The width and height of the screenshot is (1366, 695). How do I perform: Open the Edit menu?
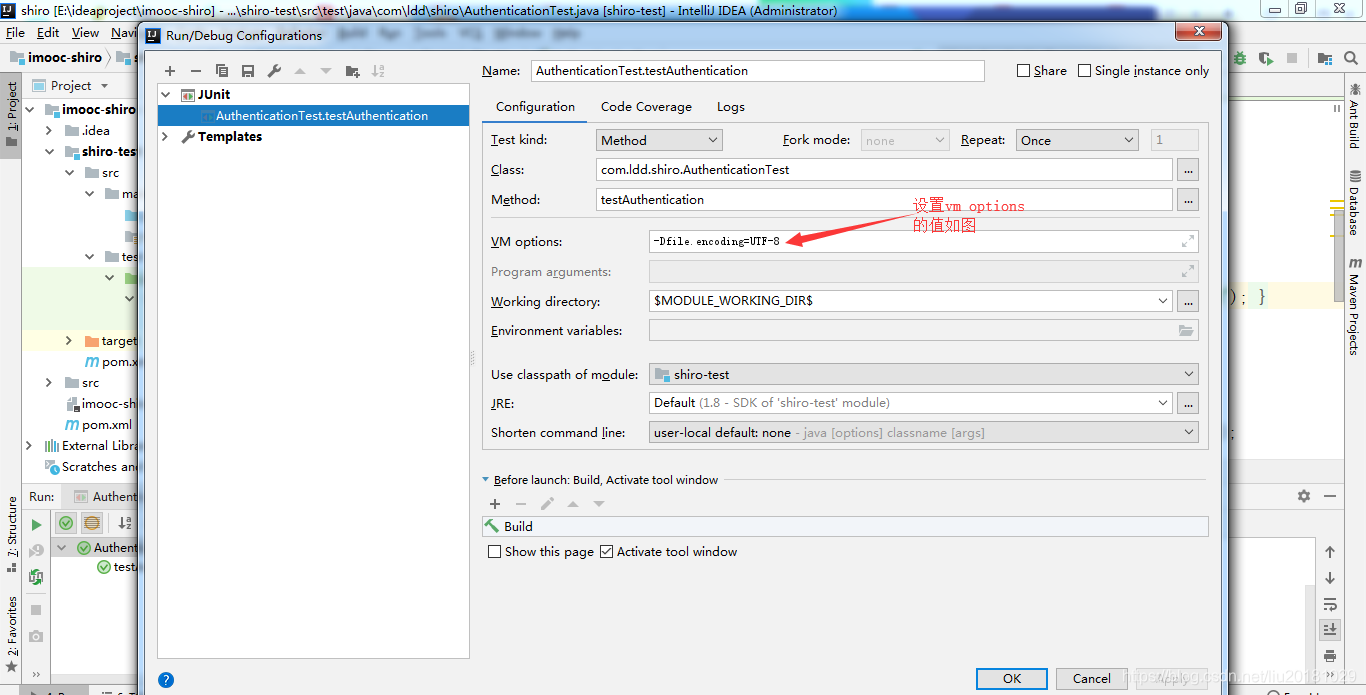pos(48,33)
